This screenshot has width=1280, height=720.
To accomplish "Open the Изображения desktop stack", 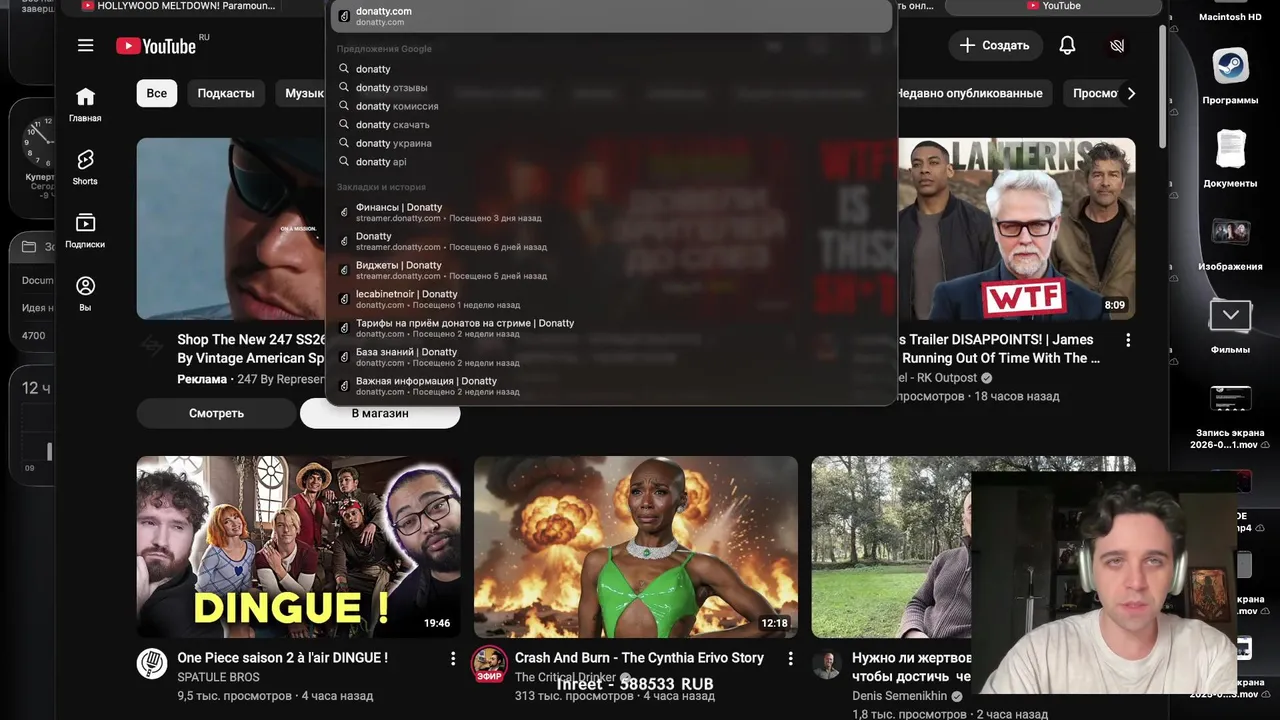I will [x=1230, y=242].
